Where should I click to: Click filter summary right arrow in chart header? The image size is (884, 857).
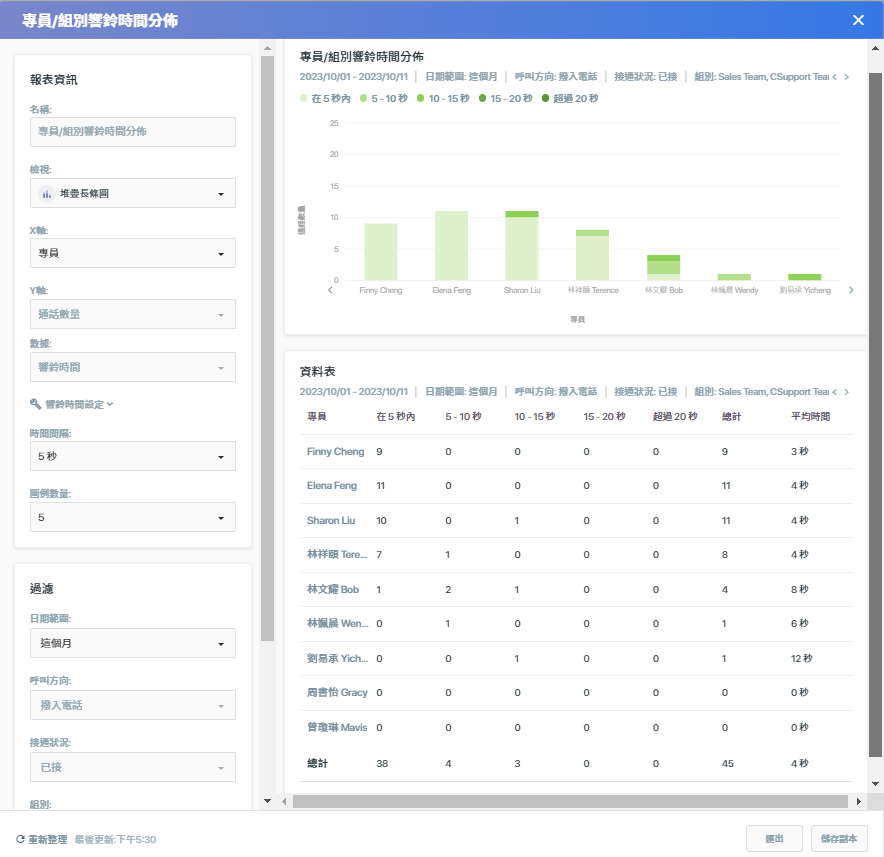846,77
